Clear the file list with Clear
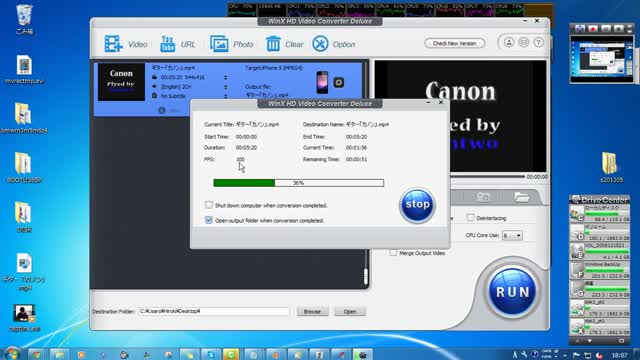This screenshot has width=640, height=360. click(x=284, y=44)
